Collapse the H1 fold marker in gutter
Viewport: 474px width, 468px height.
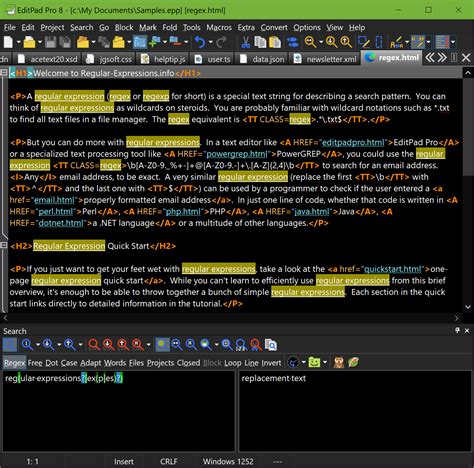(x=3, y=73)
